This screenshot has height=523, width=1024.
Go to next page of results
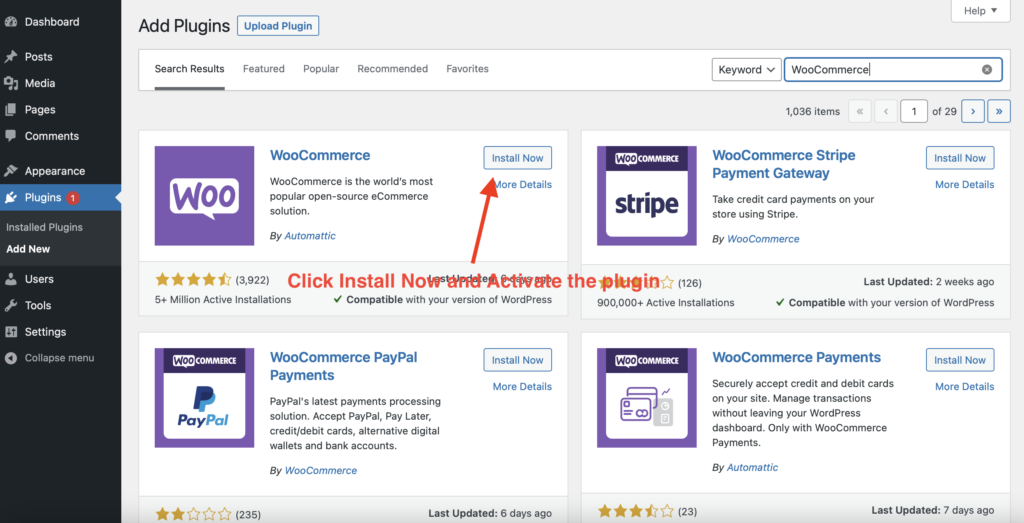[972, 111]
